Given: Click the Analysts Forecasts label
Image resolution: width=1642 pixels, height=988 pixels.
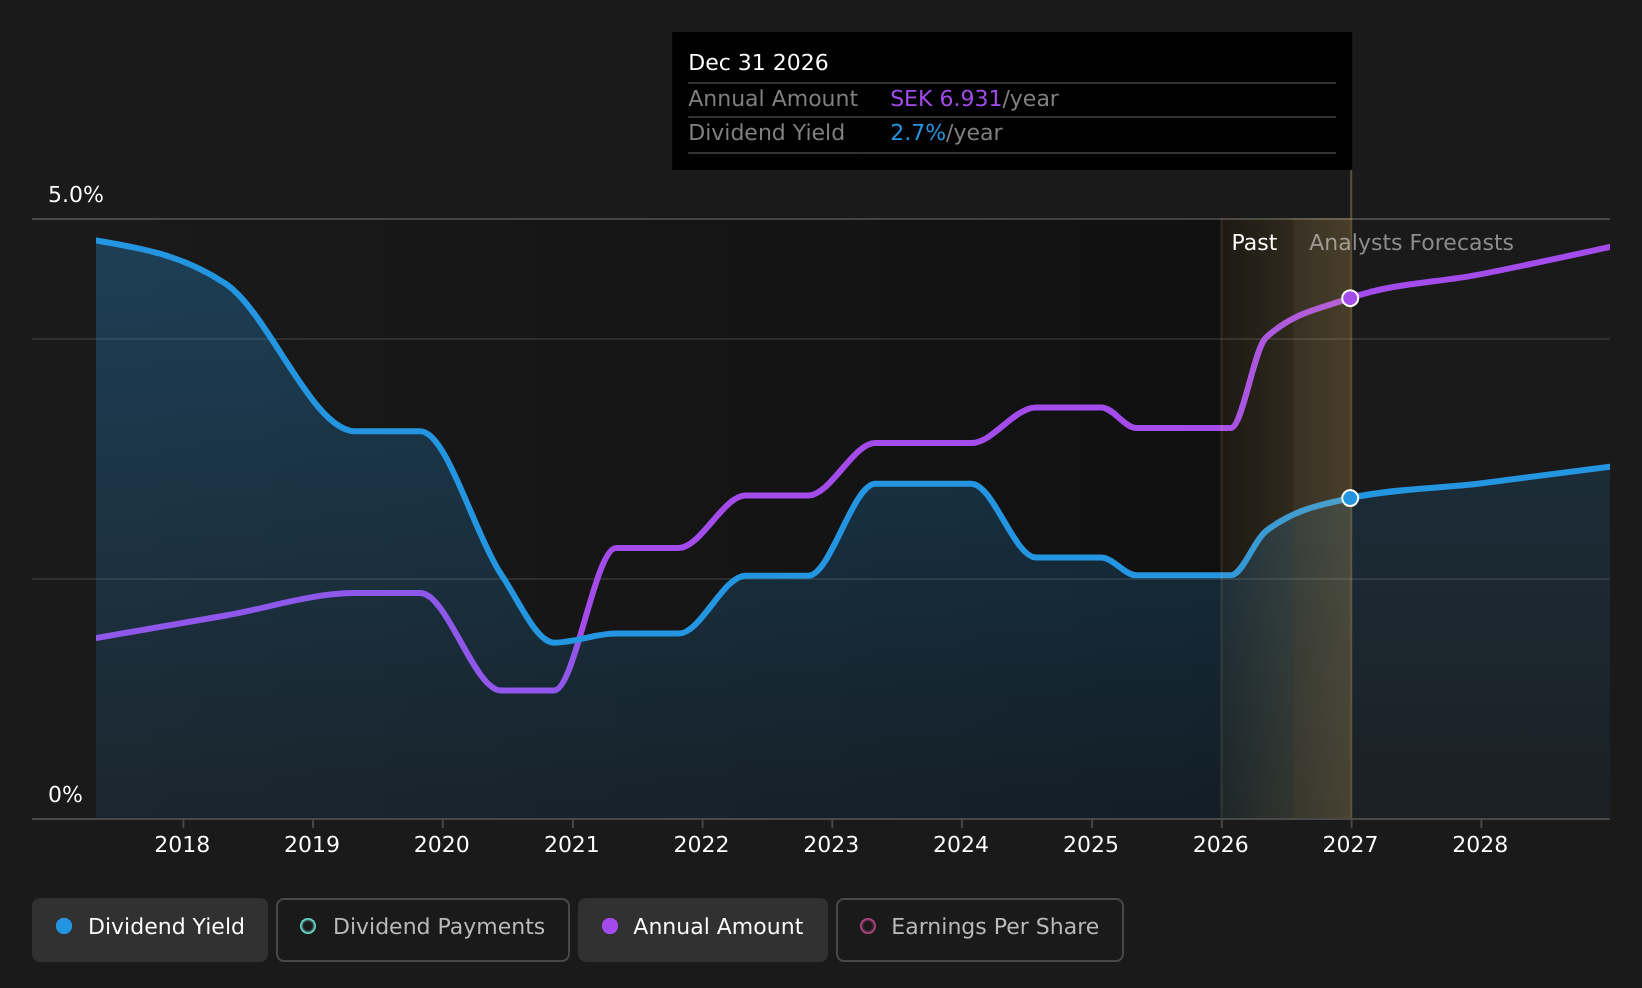Looking at the screenshot, I should 1411,243.
